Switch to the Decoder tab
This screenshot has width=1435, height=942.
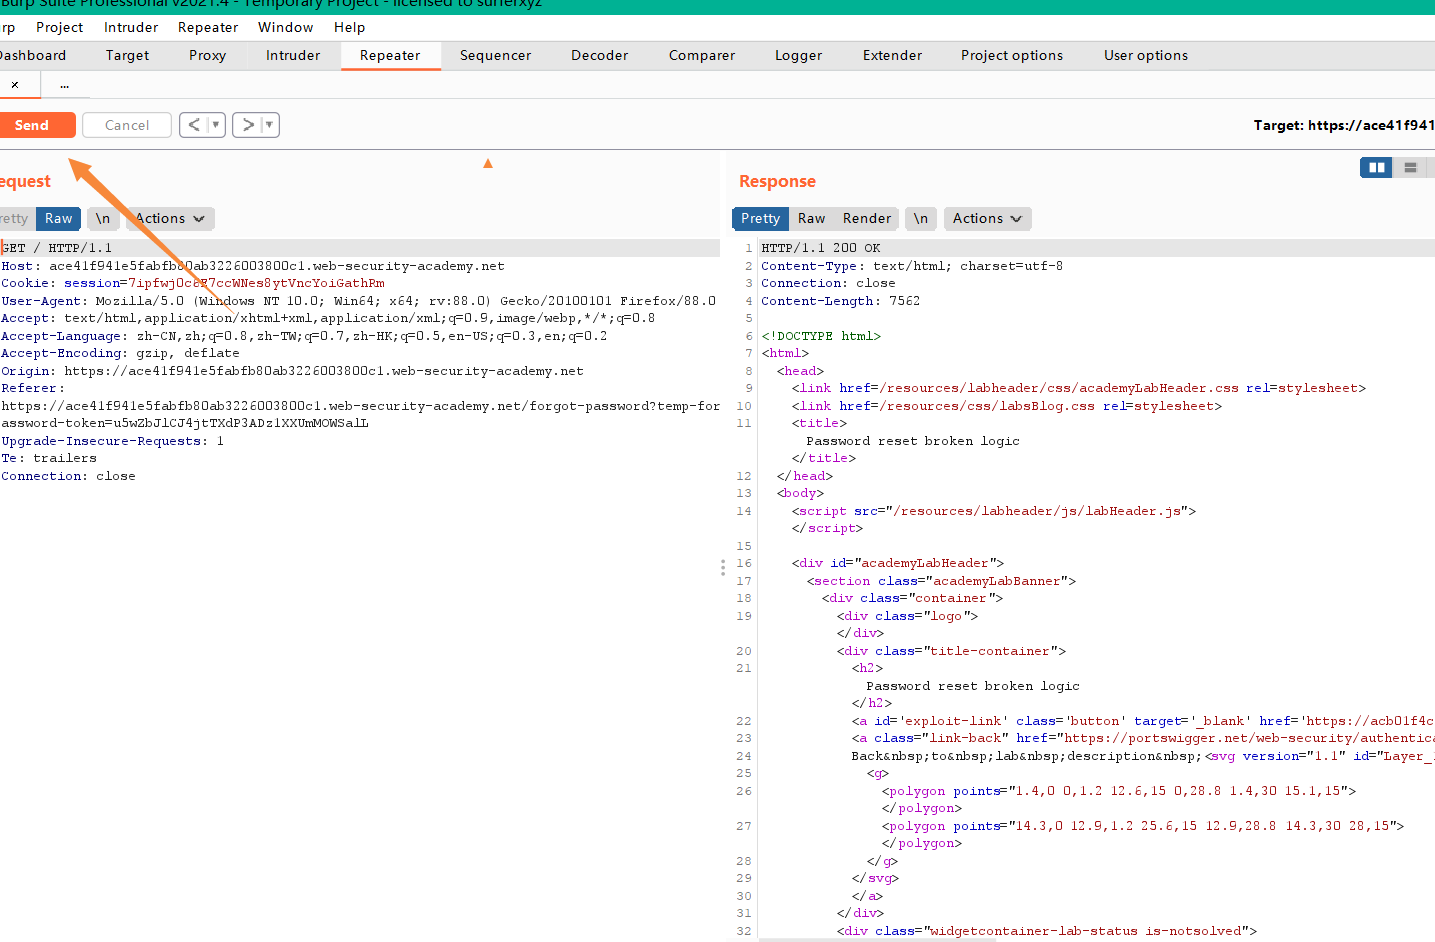pos(599,55)
